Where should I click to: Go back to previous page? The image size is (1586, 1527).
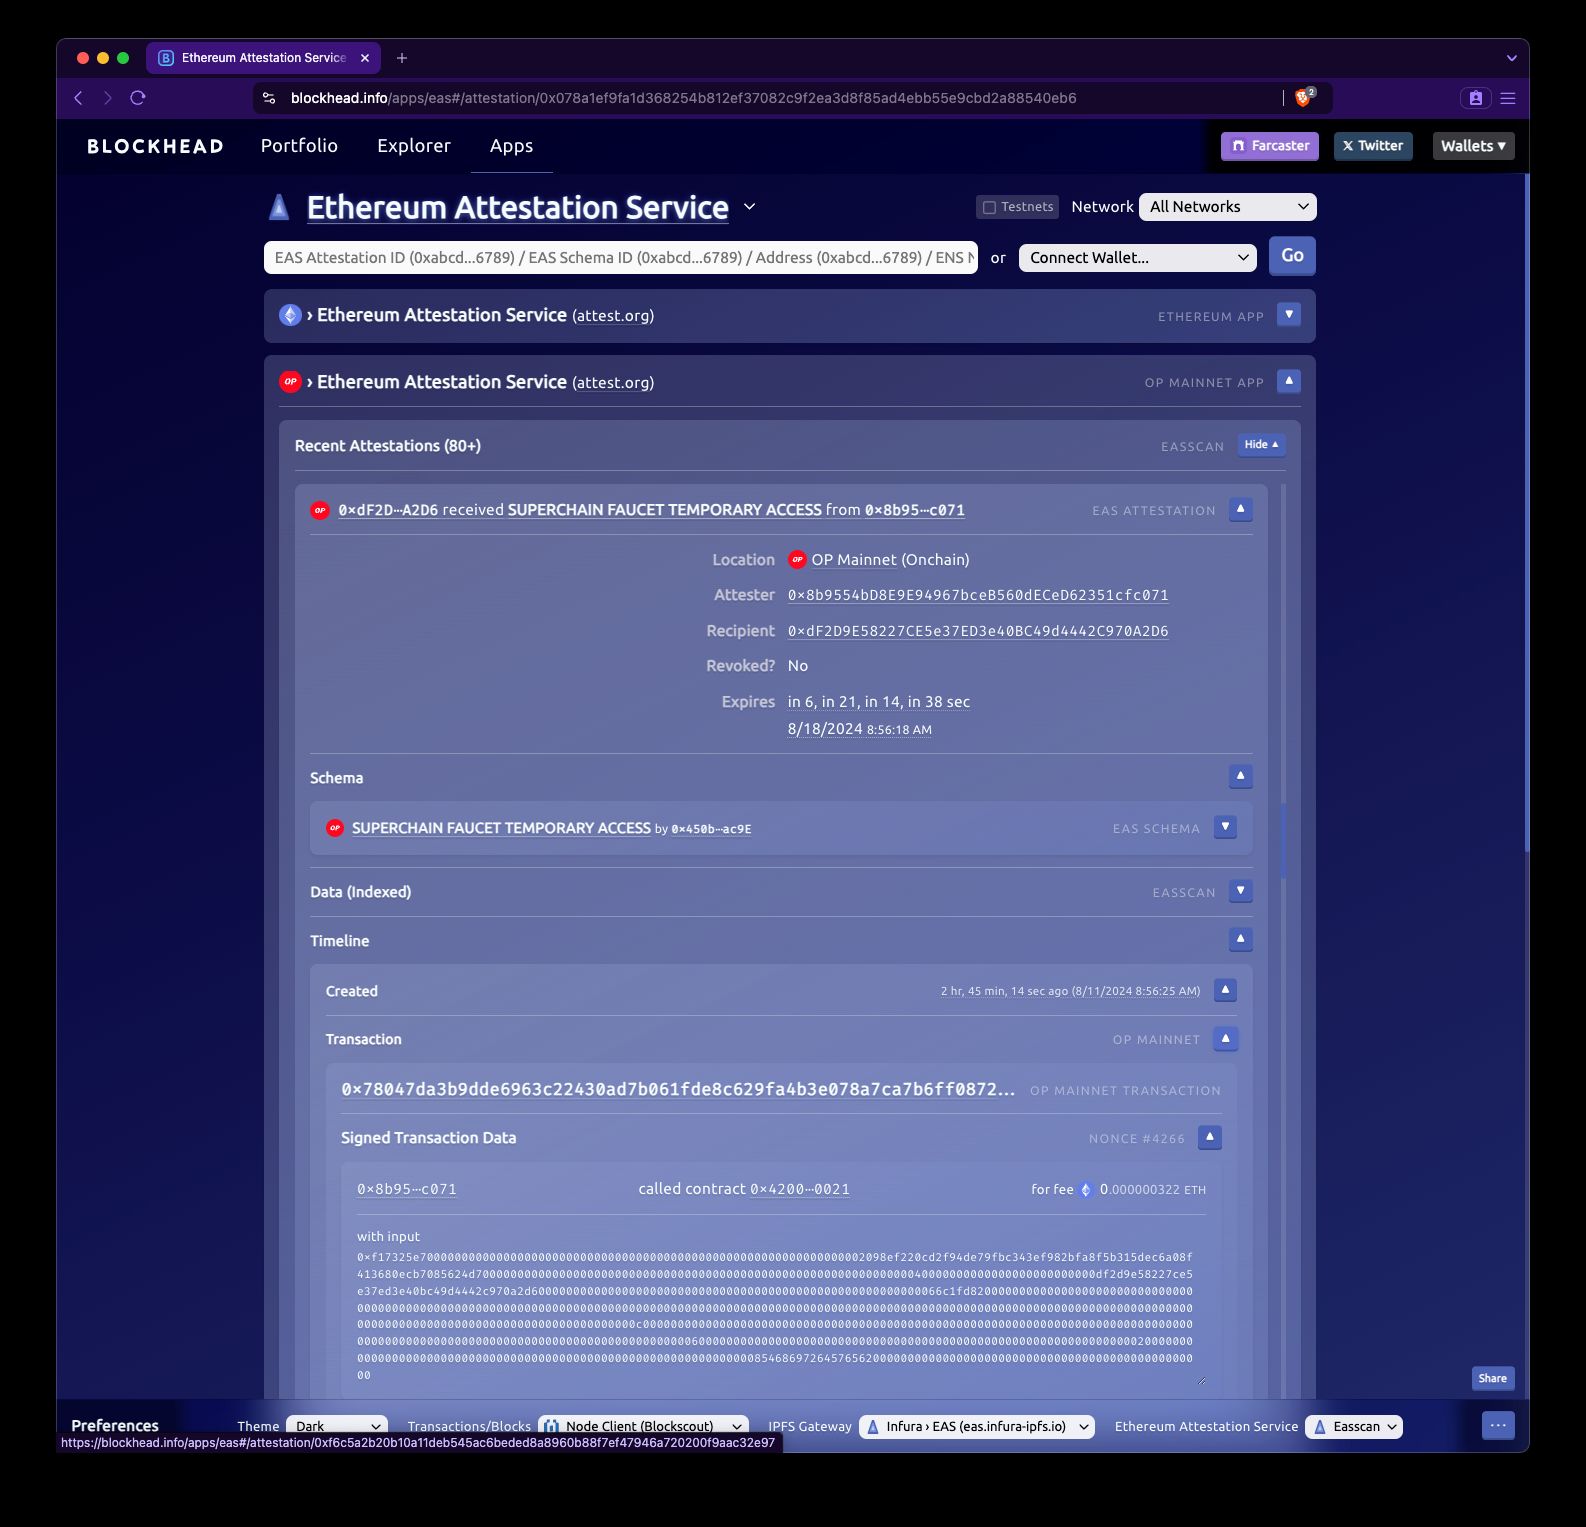point(79,98)
